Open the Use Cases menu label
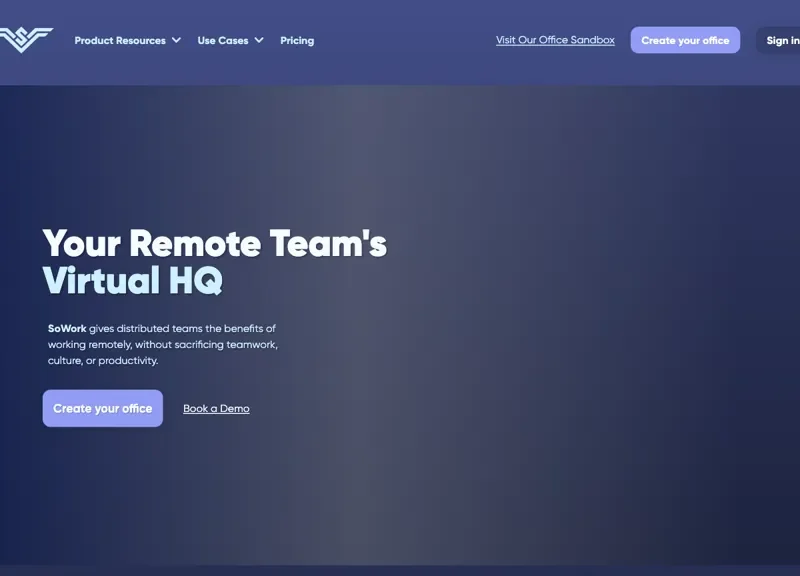The image size is (800, 576). (x=222, y=41)
